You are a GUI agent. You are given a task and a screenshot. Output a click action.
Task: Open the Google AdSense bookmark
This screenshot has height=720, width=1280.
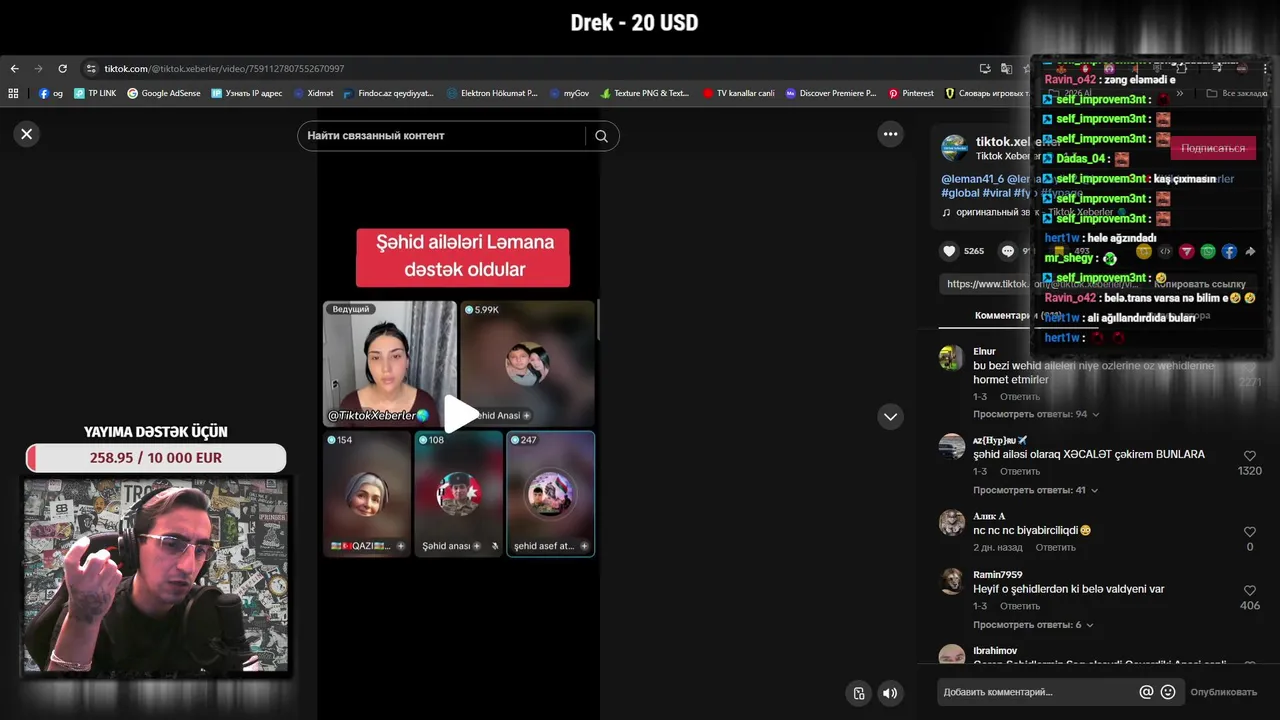point(163,93)
